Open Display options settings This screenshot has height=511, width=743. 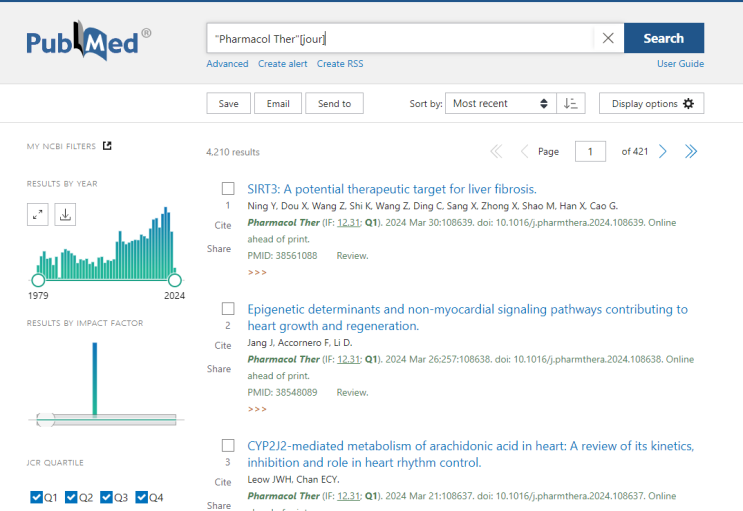pyautogui.click(x=651, y=104)
